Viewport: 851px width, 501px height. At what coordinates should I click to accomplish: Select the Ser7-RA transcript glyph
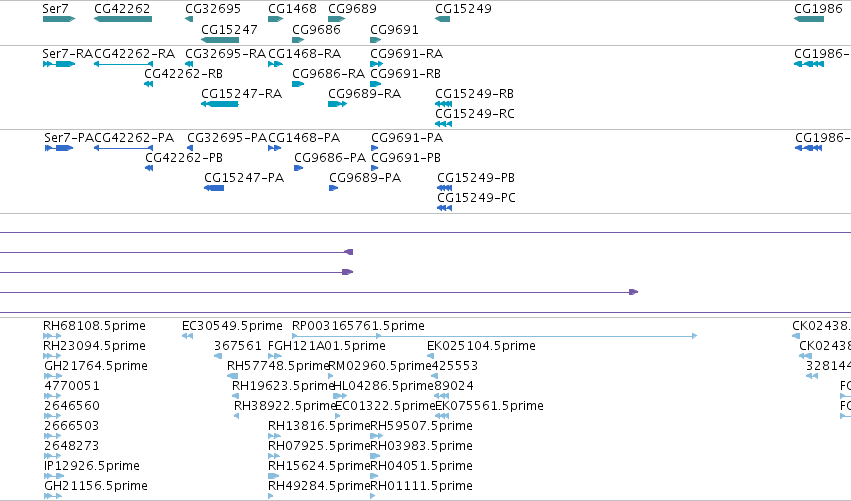59,64
